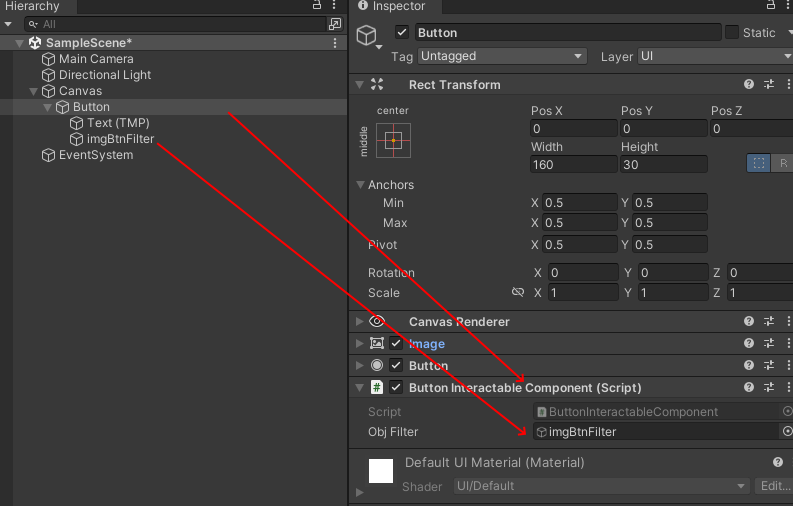Image resolution: width=793 pixels, height=506 pixels.
Task: Click the GameObject name field Button
Action: tap(568, 32)
